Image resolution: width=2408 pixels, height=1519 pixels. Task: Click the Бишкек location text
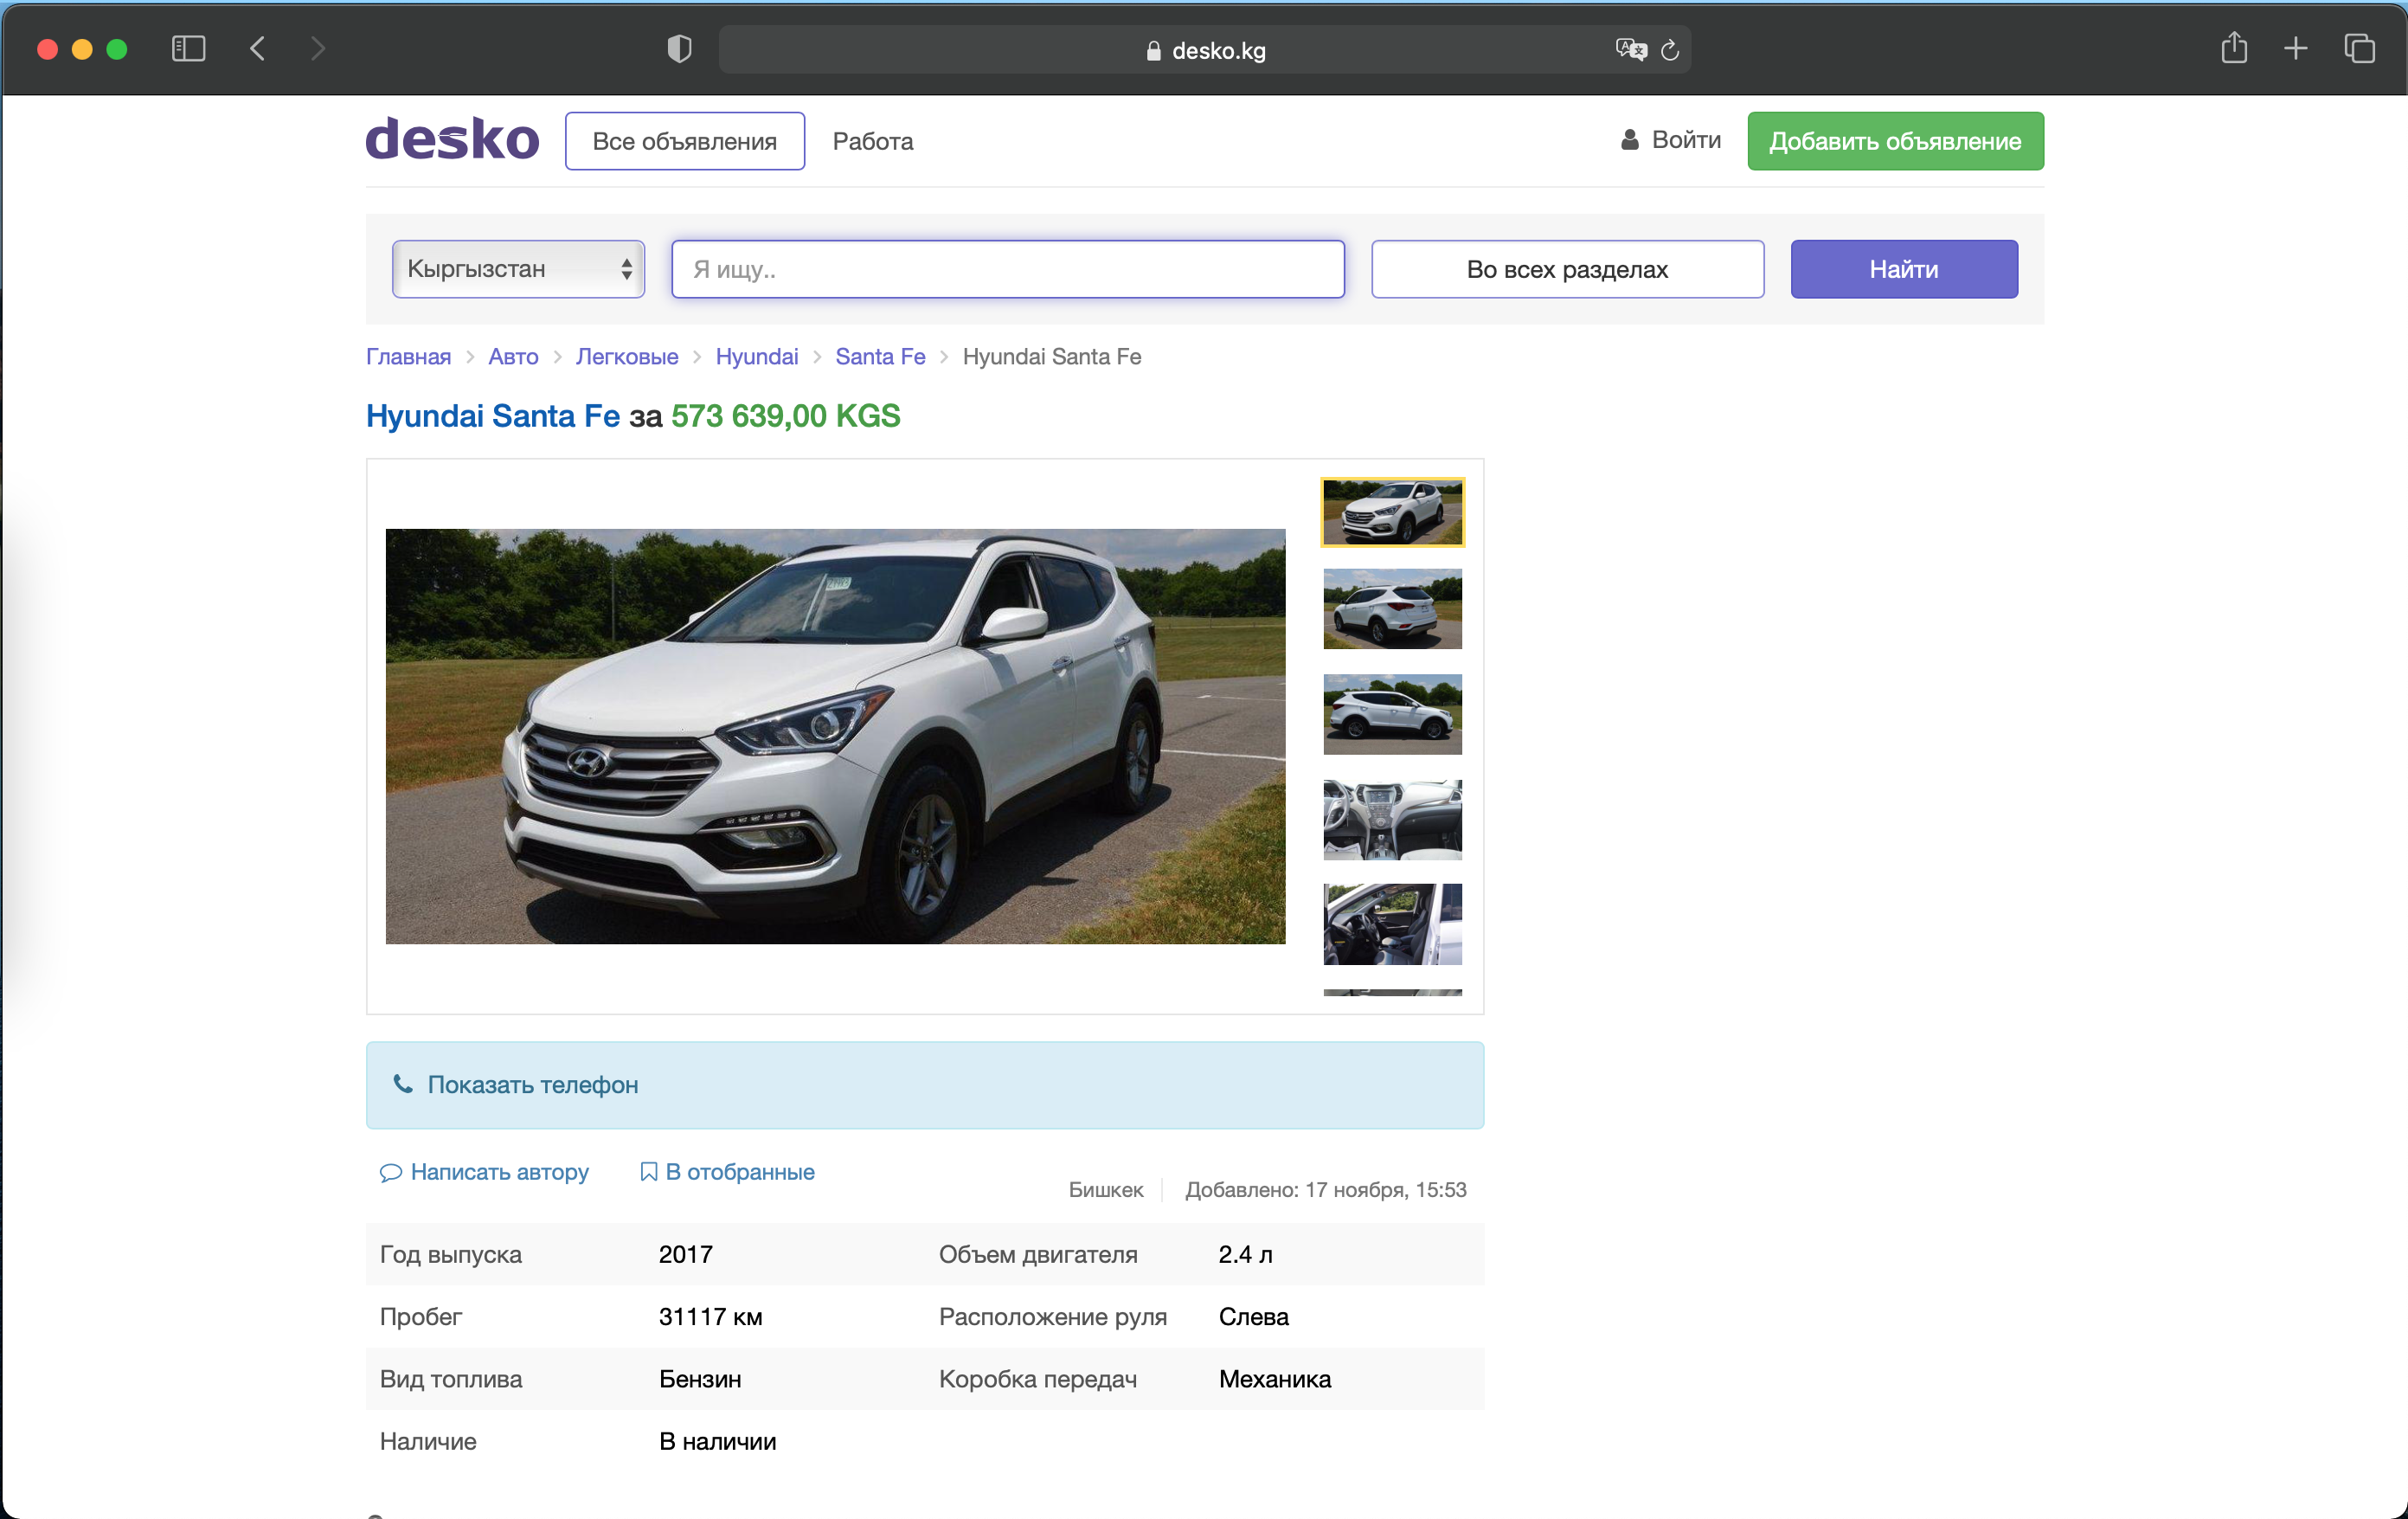click(x=1106, y=1190)
